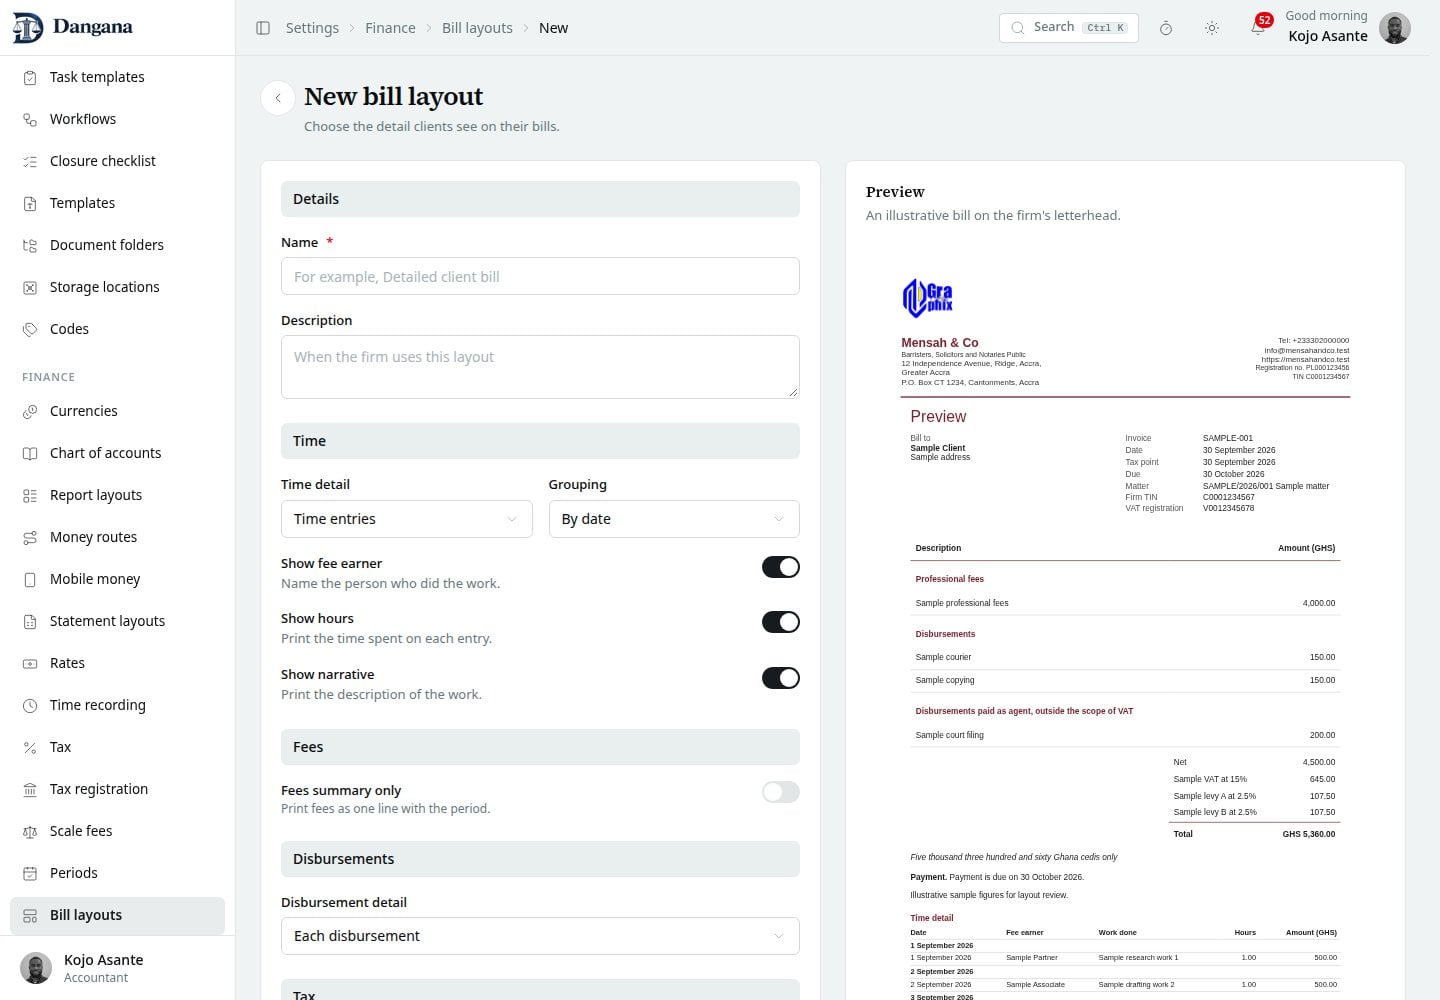This screenshot has height=1000, width=1440.
Task: Click the Mobile money phone icon
Action: point(30,579)
